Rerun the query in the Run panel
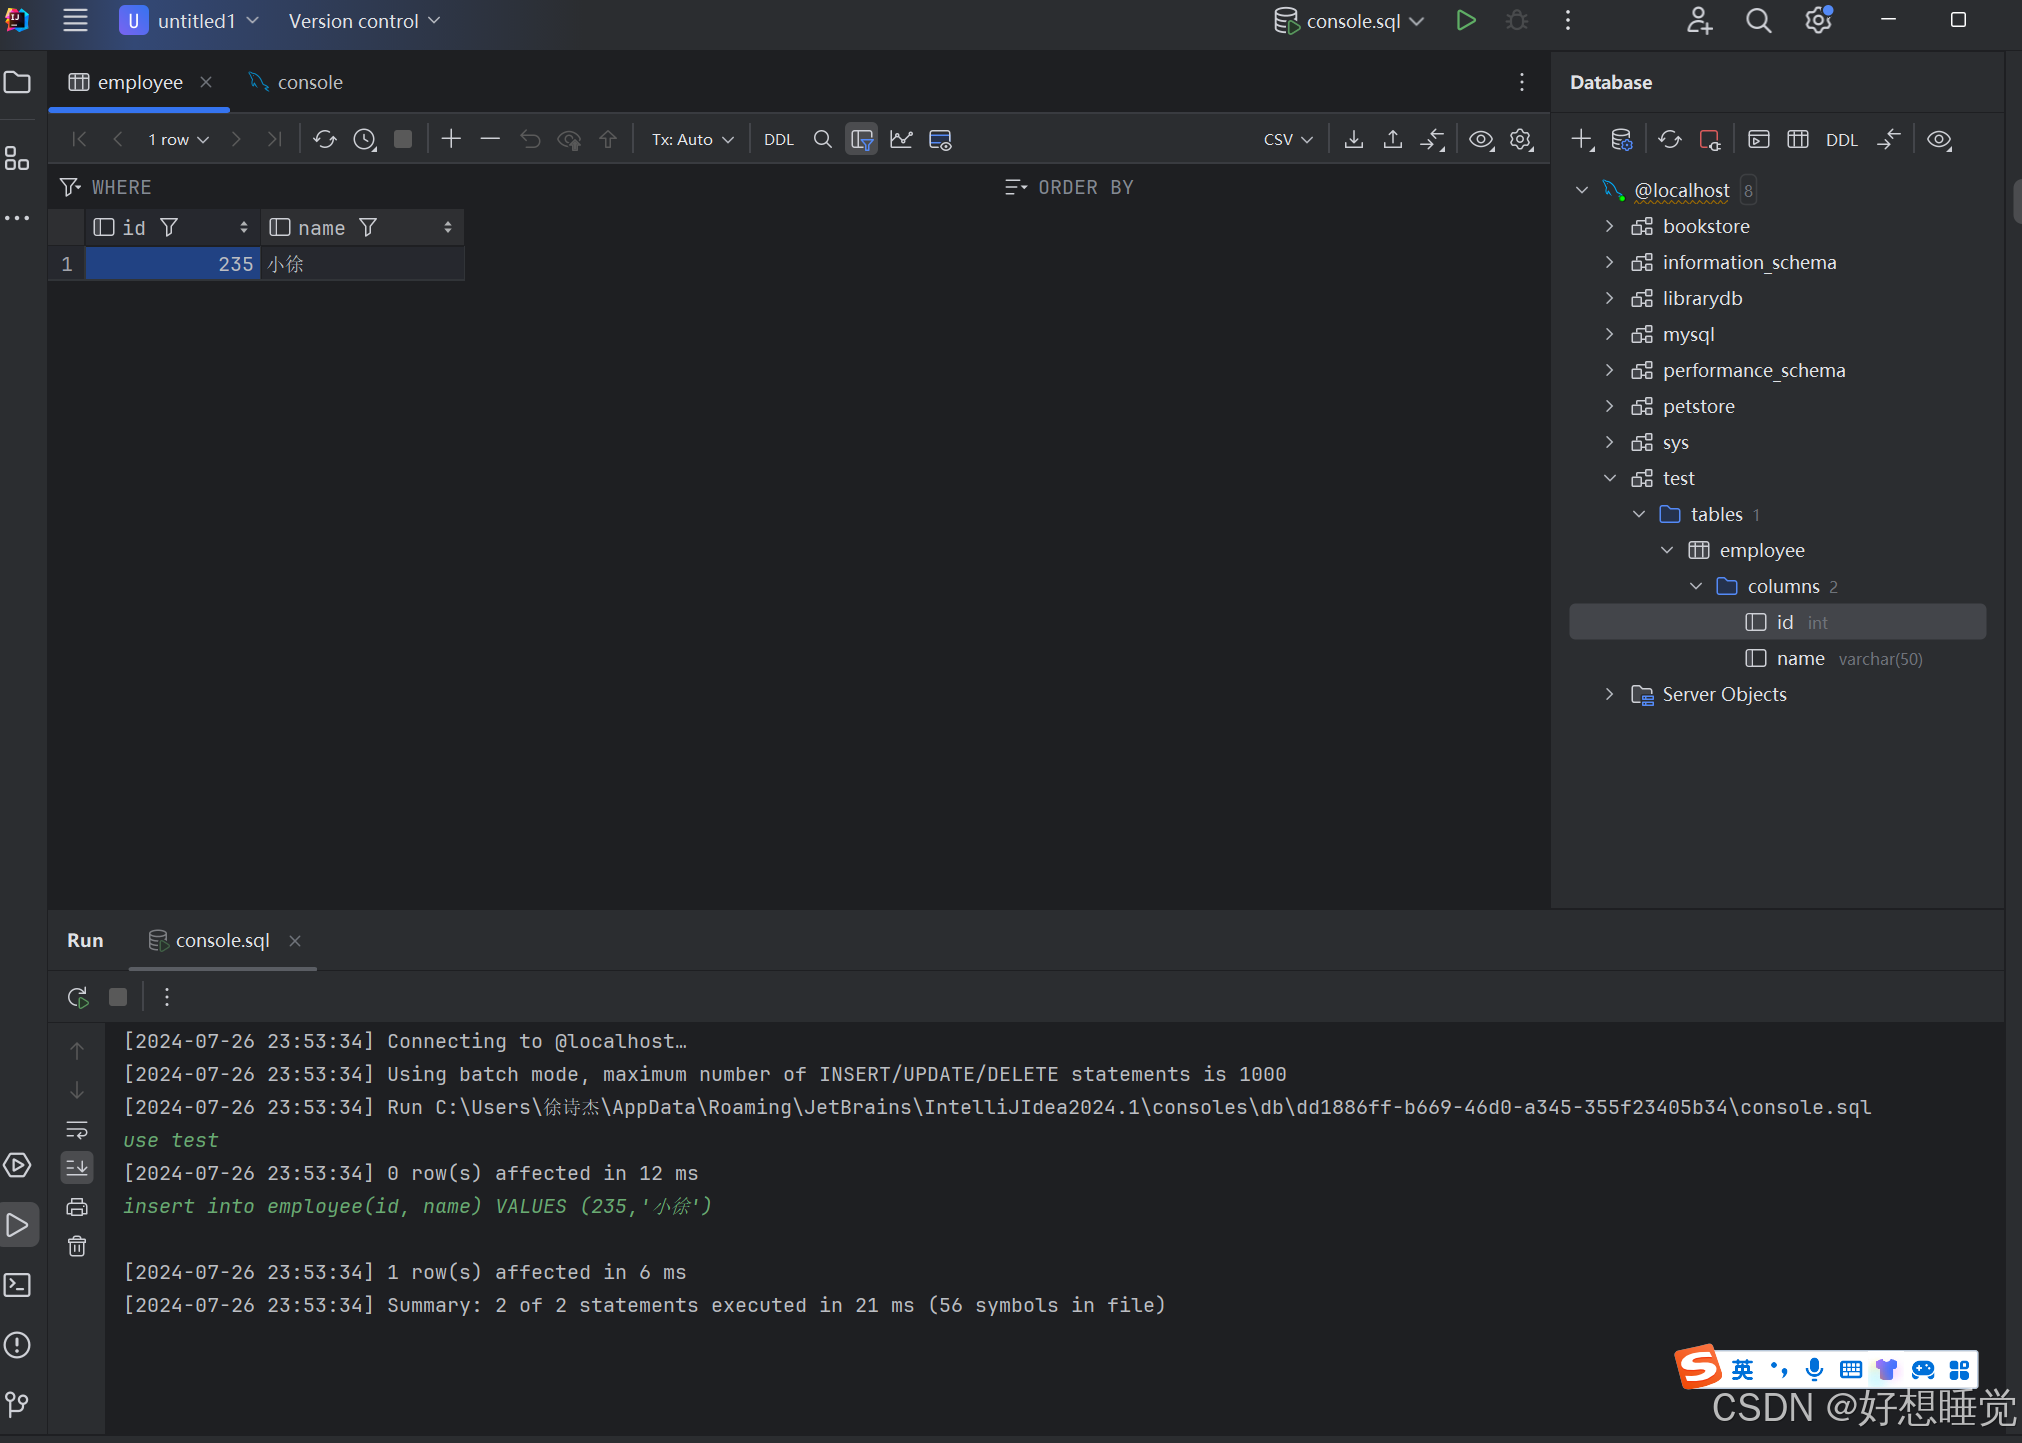2022x1443 pixels. coord(77,997)
